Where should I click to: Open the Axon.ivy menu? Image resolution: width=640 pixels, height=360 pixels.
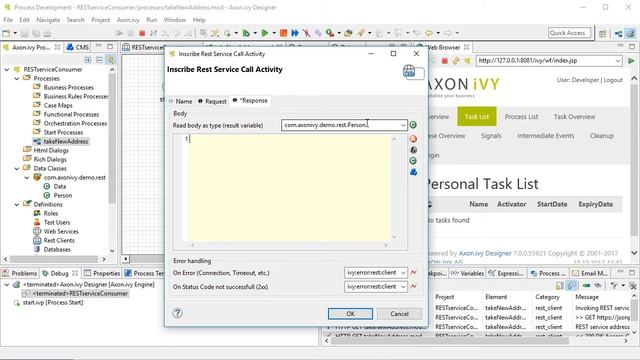(x=128, y=20)
